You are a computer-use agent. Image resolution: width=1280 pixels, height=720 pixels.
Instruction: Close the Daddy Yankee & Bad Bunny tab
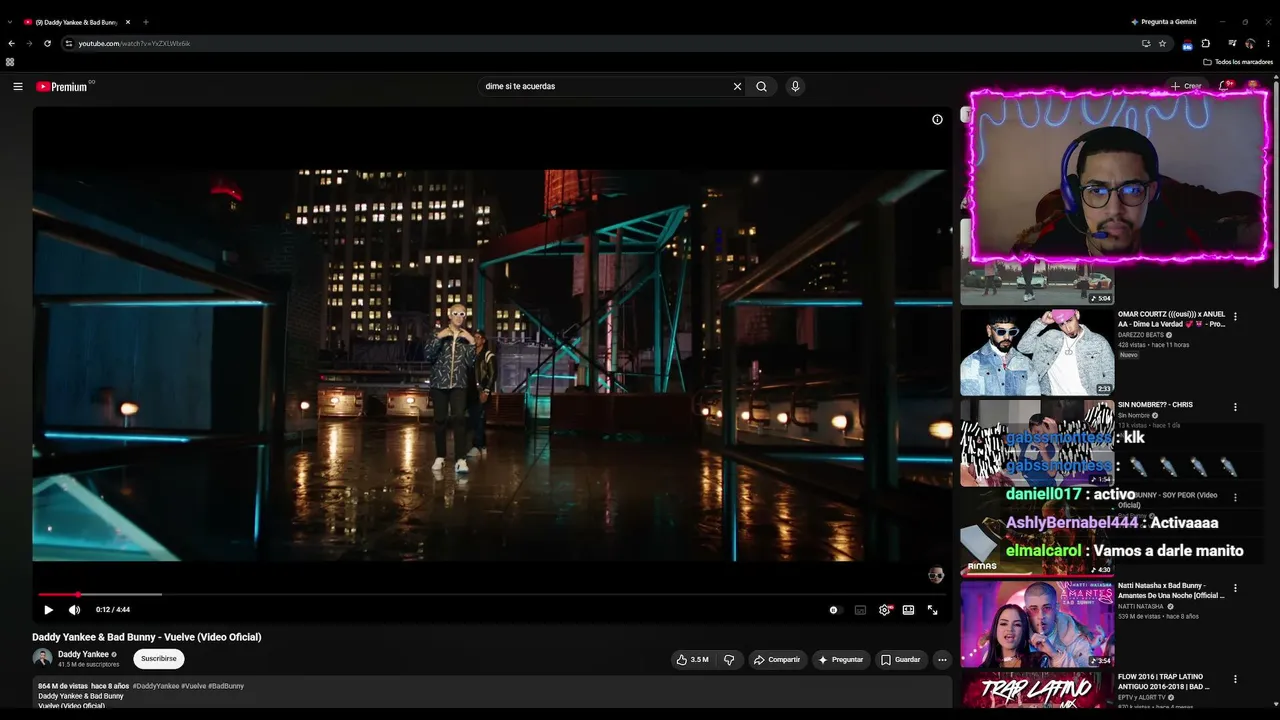point(128,22)
